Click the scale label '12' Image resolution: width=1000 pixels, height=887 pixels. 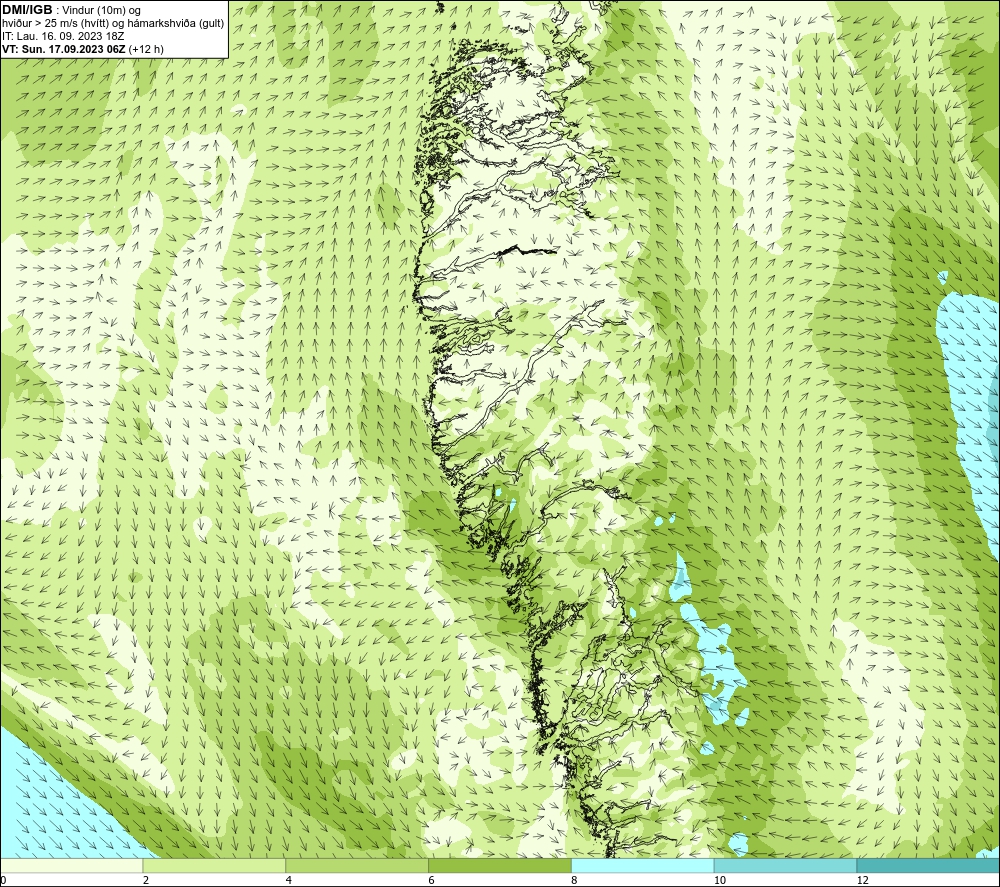[x=863, y=881]
